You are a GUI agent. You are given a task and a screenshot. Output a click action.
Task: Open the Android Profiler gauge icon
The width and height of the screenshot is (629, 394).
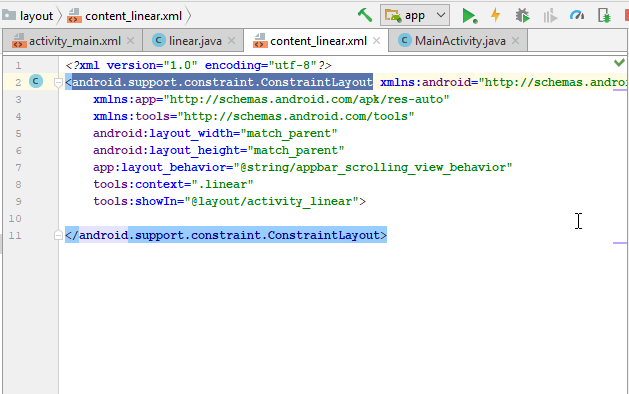577,15
